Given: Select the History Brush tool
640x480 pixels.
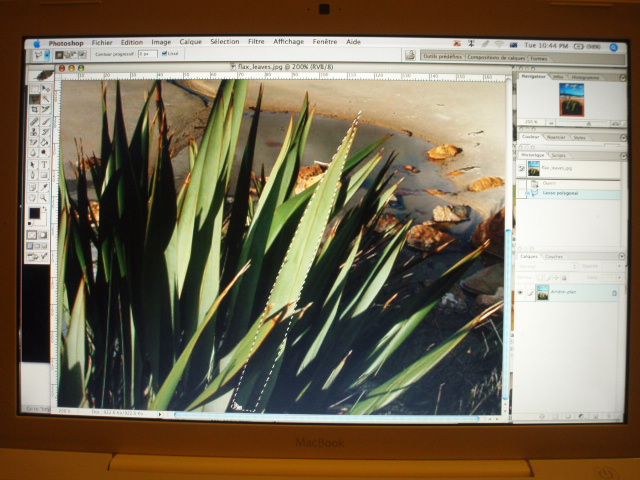Looking at the screenshot, I should pyautogui.click(x=45, y=132).
